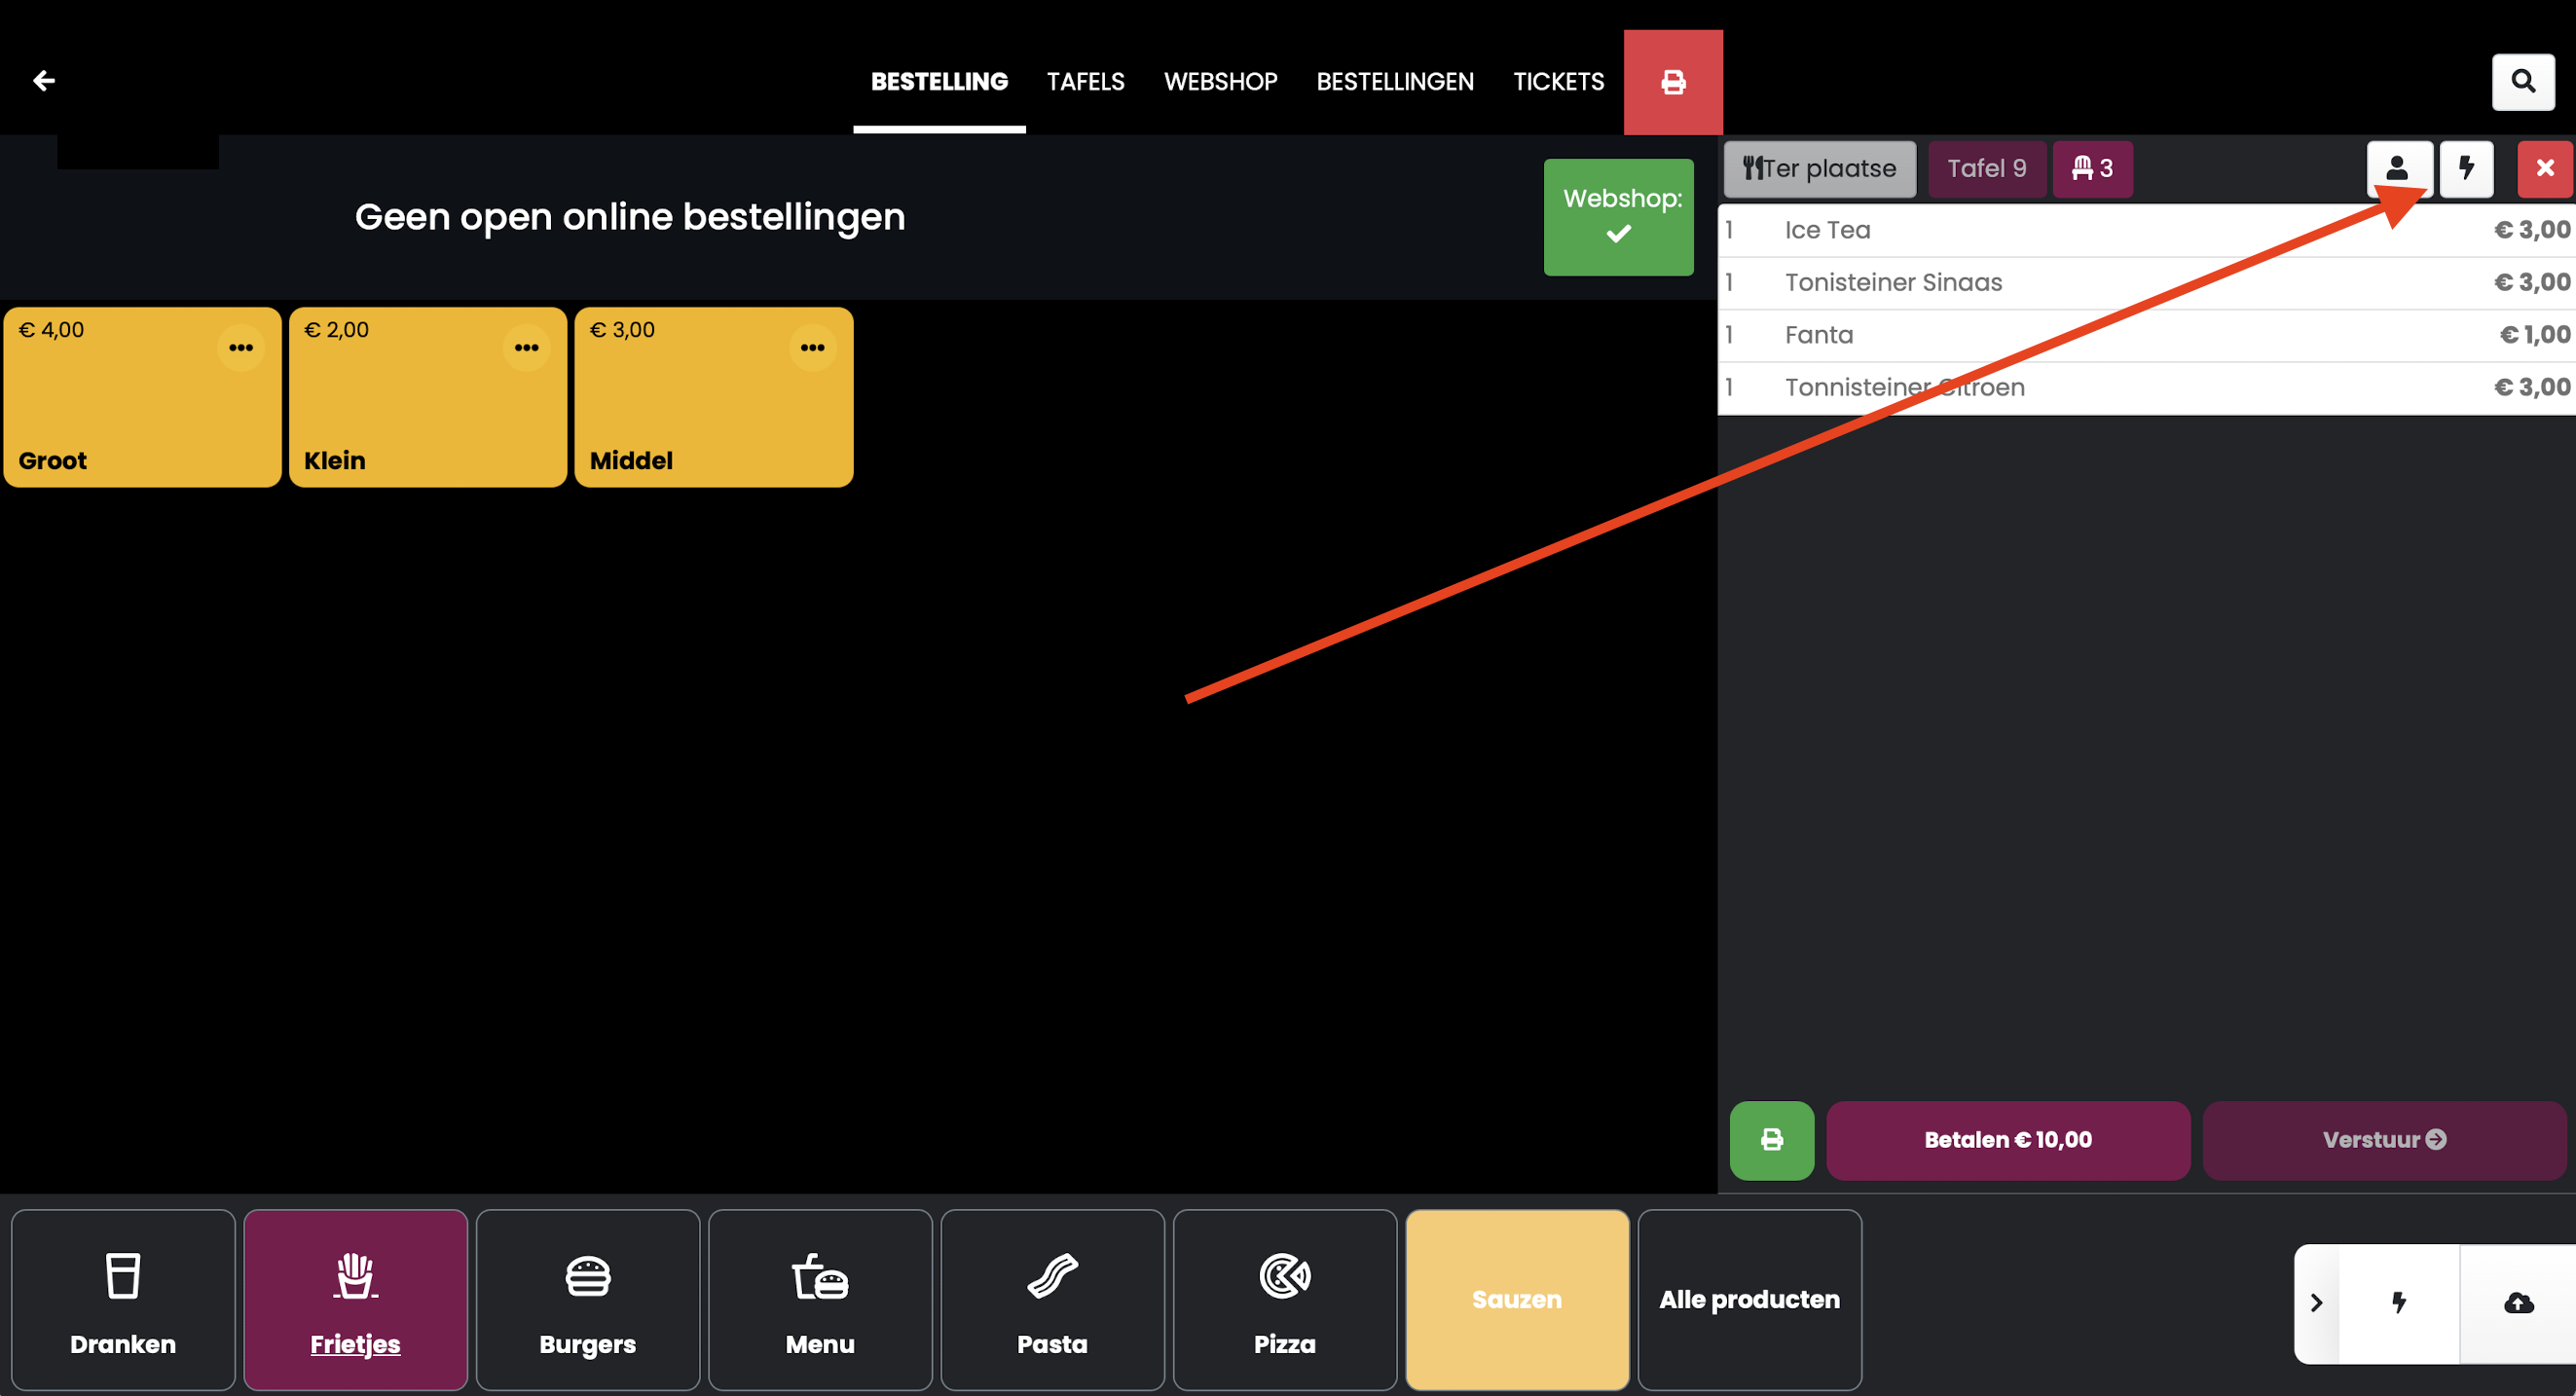Select the Dranken category
Image resolution: width=2576 pixels, height=1396 pixels.
pyautogui.click(x=123, y=1300)
